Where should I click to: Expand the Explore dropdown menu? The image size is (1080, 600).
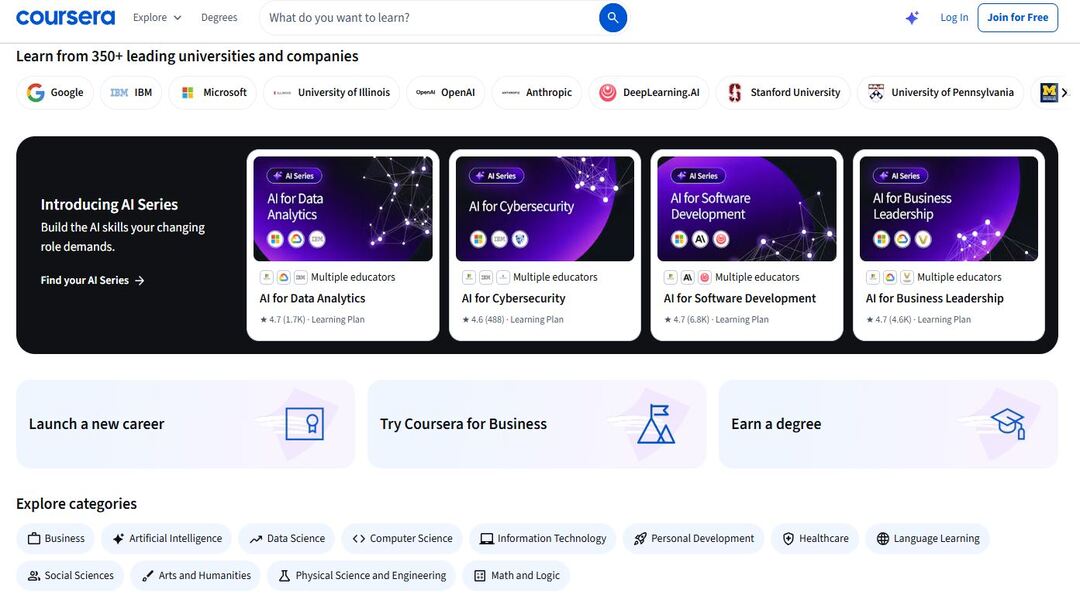(157, 18)
